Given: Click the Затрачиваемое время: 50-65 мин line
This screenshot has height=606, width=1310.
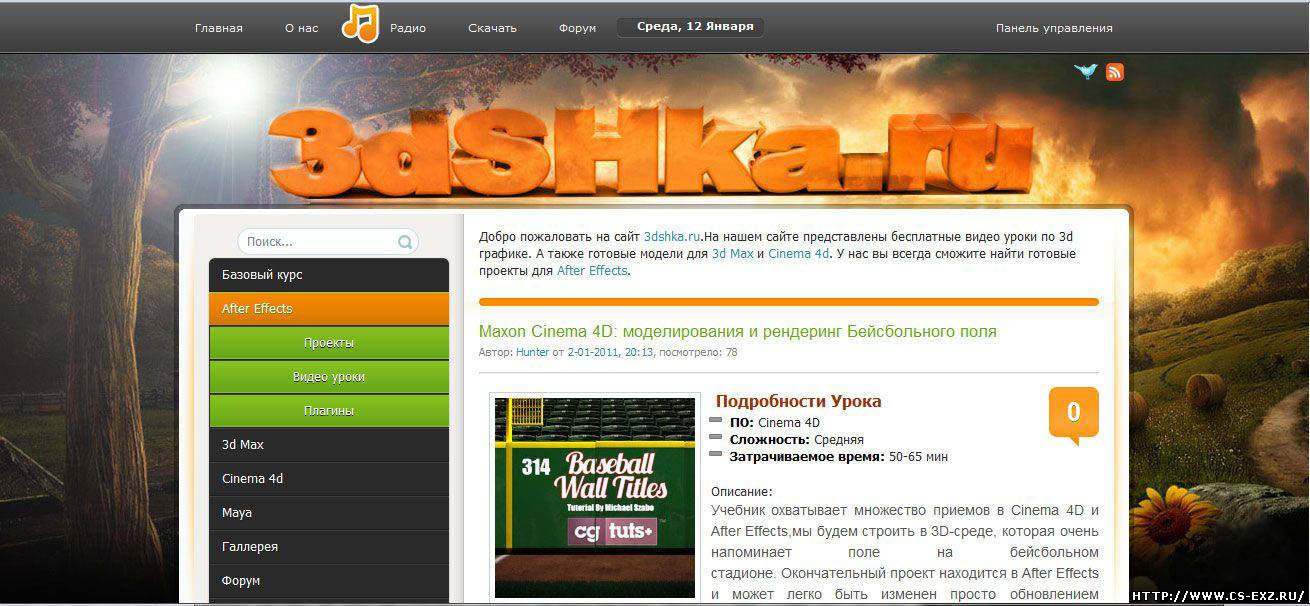Looking at the screenshot, I should [839, 457].
